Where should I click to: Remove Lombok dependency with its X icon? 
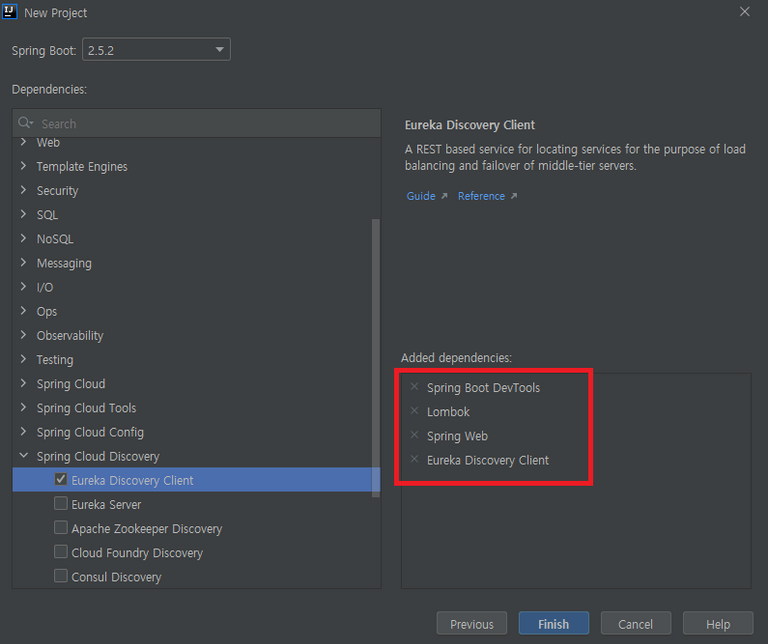[x=414, y=411]
